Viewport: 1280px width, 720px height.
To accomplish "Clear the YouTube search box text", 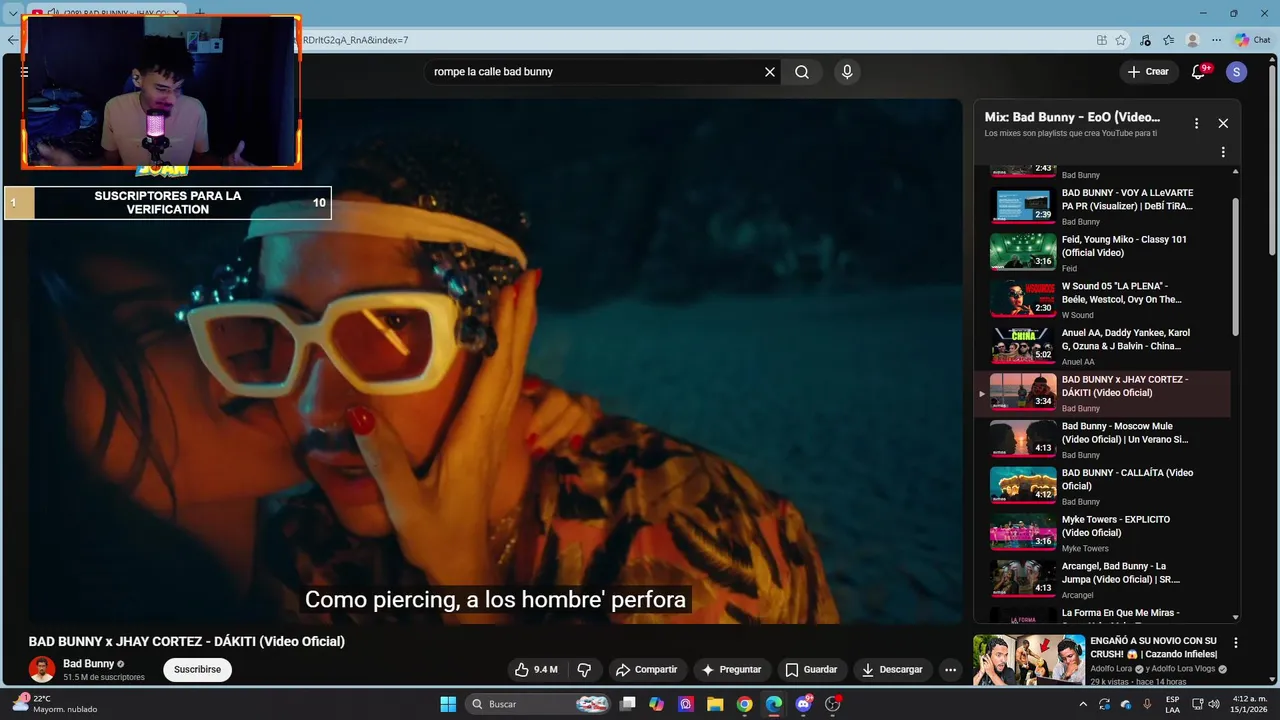I will tap(770, 72).
